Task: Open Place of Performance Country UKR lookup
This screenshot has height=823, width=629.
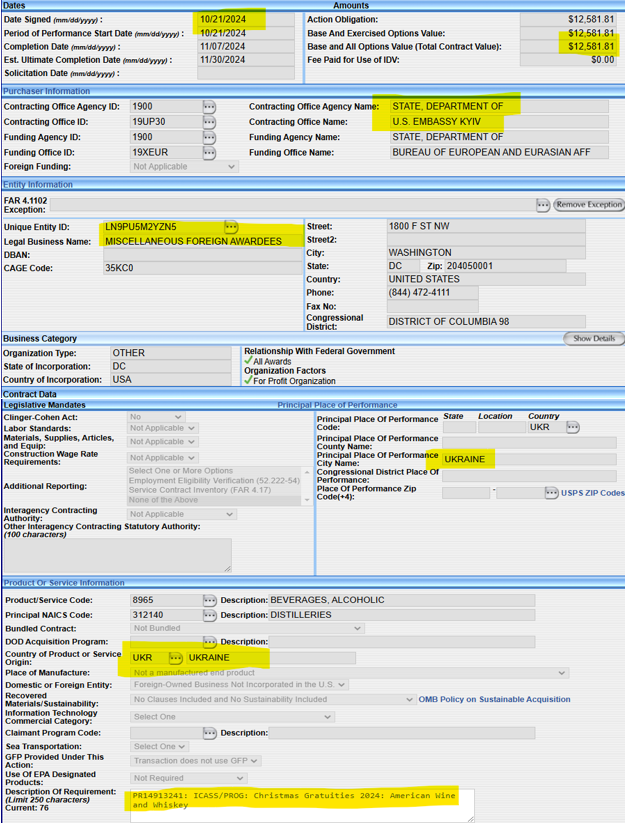Action: pos(573,427)
